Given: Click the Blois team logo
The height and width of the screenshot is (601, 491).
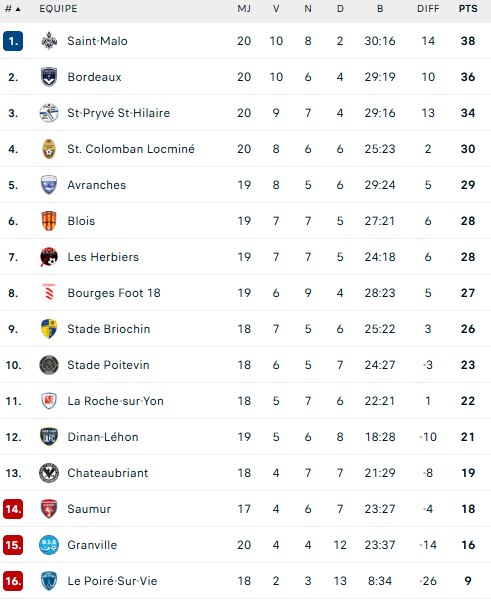Looking at the screenshot, I should (49, 221).
